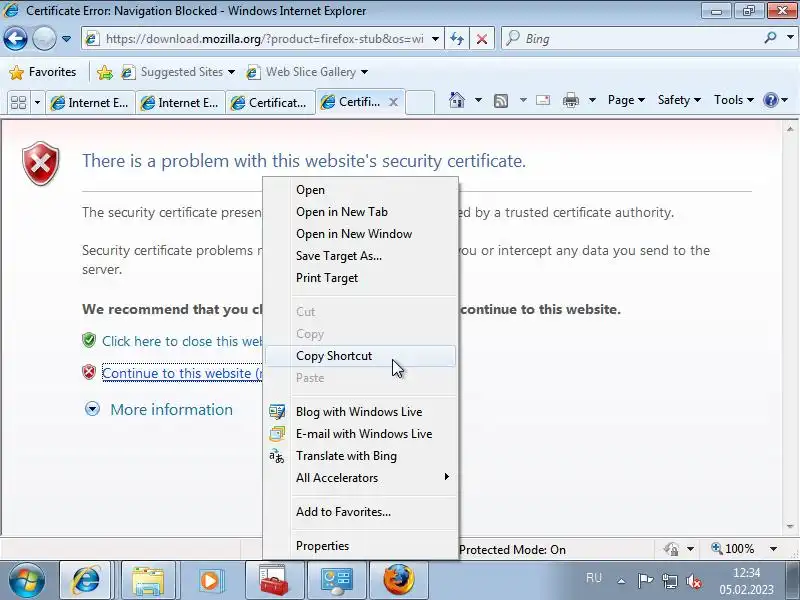Open Web Slice Gallery link
This screenshot has height=600, width=800.
[307, 72]
